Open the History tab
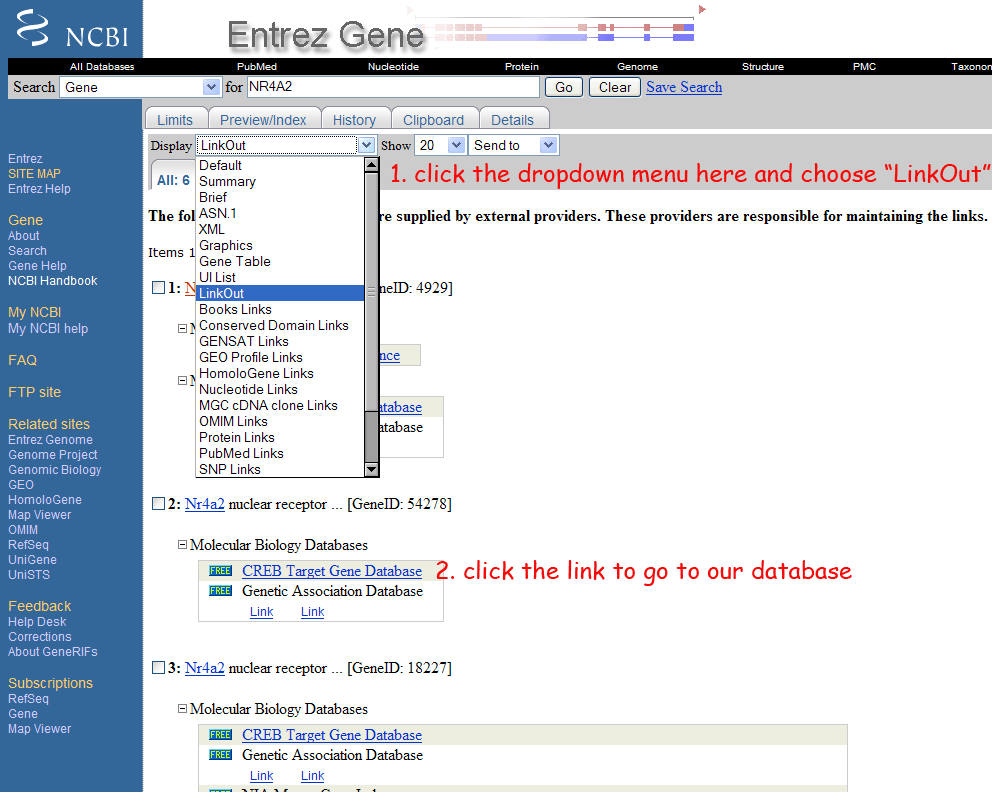 tap(354, 120)
